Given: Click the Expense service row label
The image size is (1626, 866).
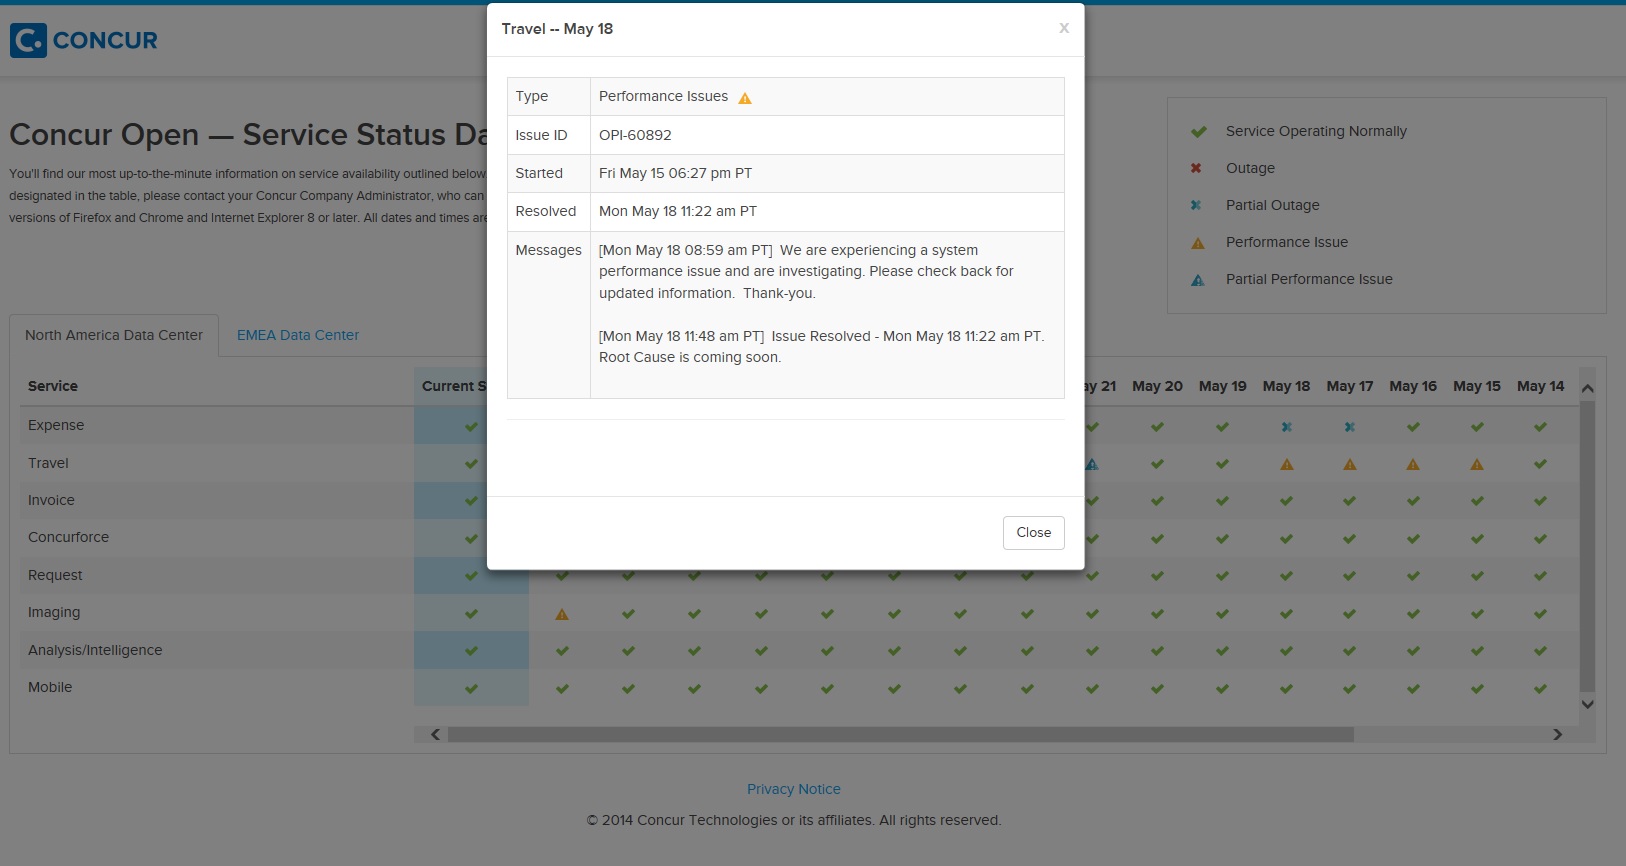Looking at the screenshot, I should pyautogui.click(x=56, y=425).
